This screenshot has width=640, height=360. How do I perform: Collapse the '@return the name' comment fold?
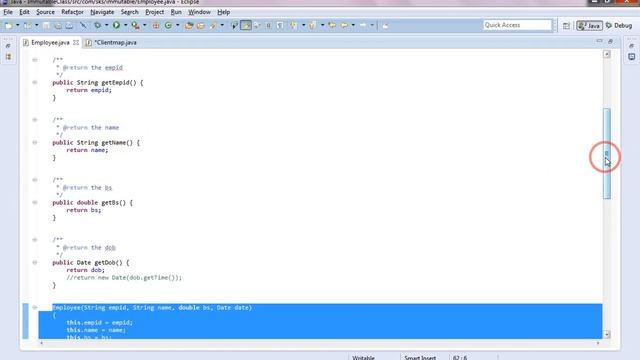(35, 120)
